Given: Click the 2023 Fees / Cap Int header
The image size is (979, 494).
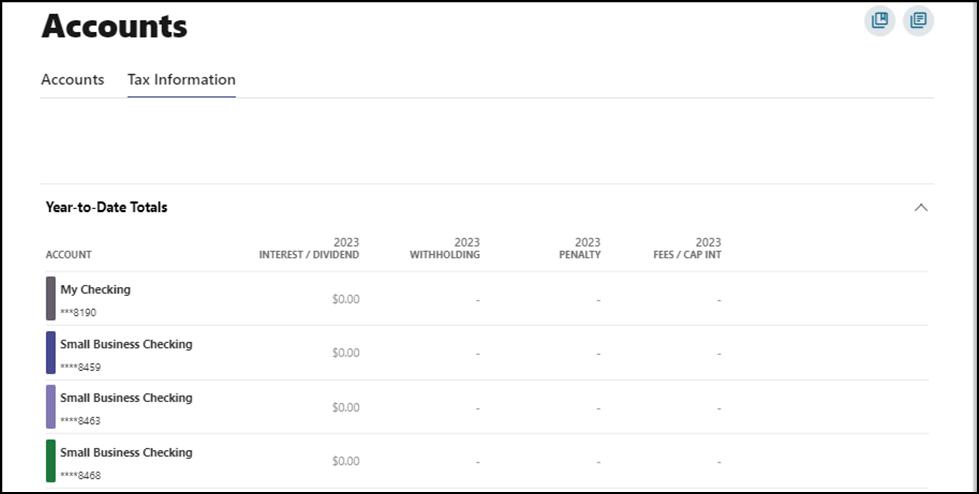Looking at the screenshot, I should click(x=687, y=249).
